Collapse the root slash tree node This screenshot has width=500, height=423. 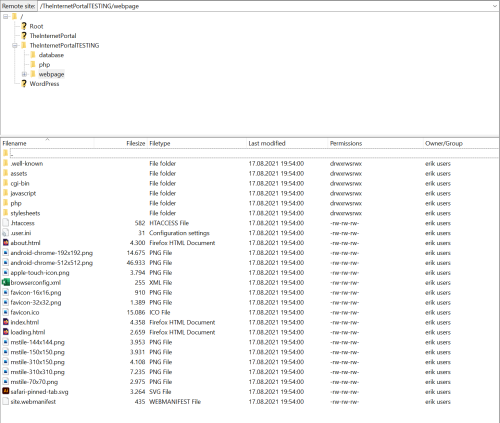click(6, 16)
